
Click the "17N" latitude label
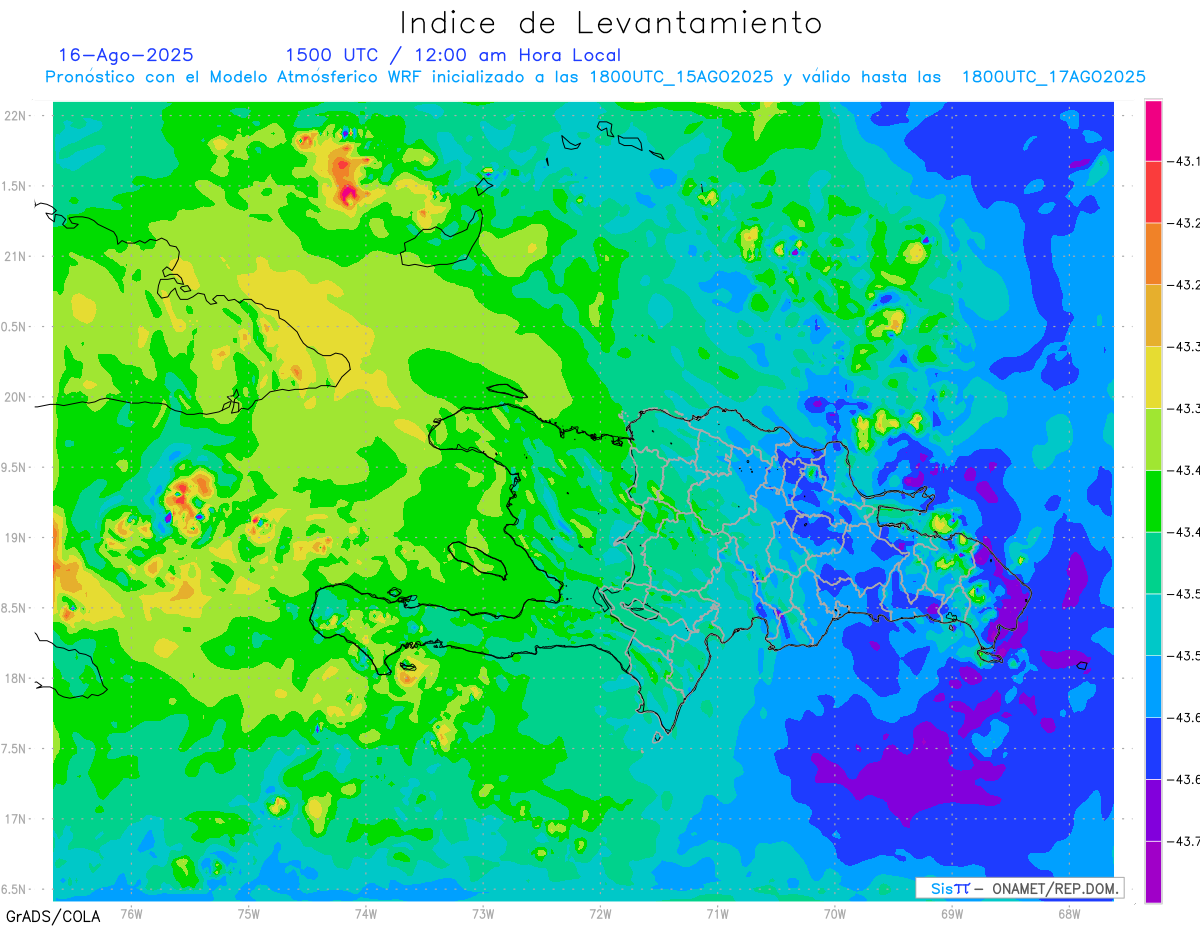tap(16, 819)
